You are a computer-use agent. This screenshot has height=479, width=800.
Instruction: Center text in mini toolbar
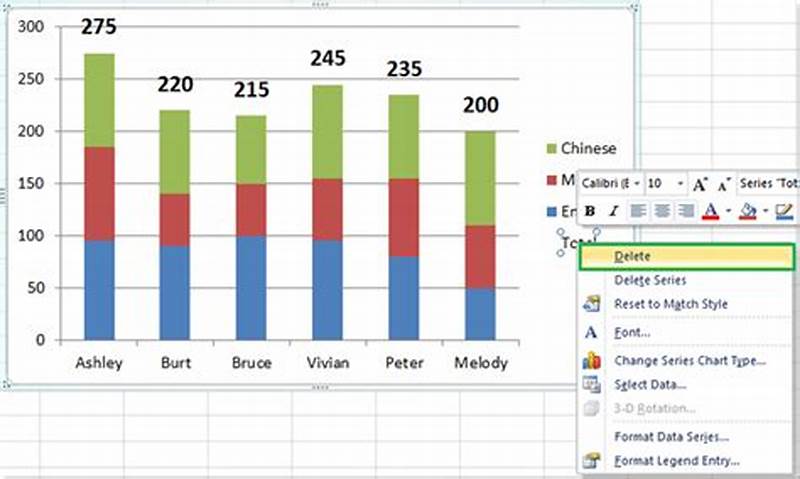click(x=662, y=211)
